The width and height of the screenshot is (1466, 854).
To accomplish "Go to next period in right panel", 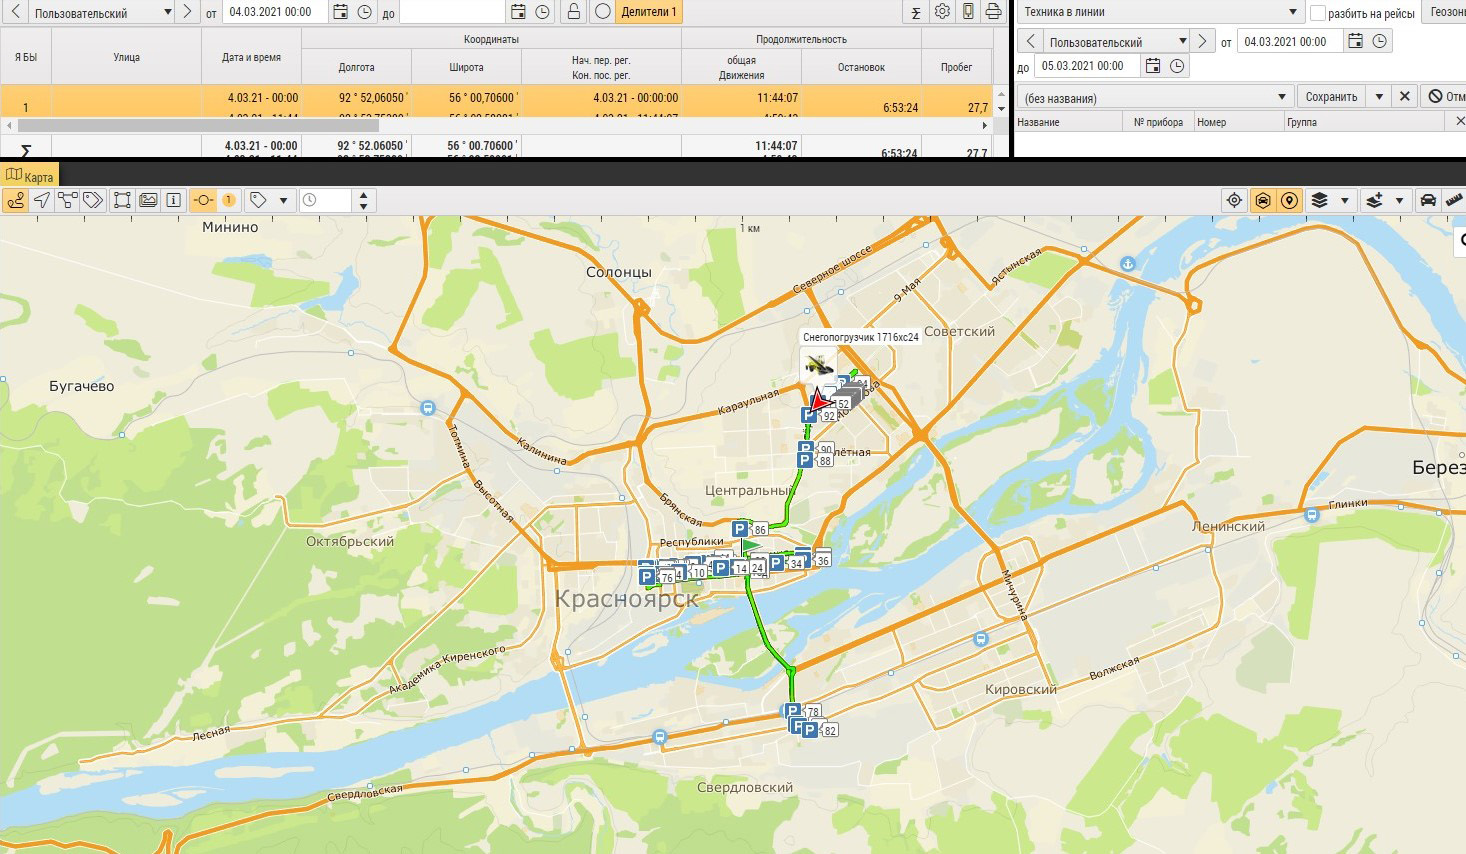I will point(1203,42).
